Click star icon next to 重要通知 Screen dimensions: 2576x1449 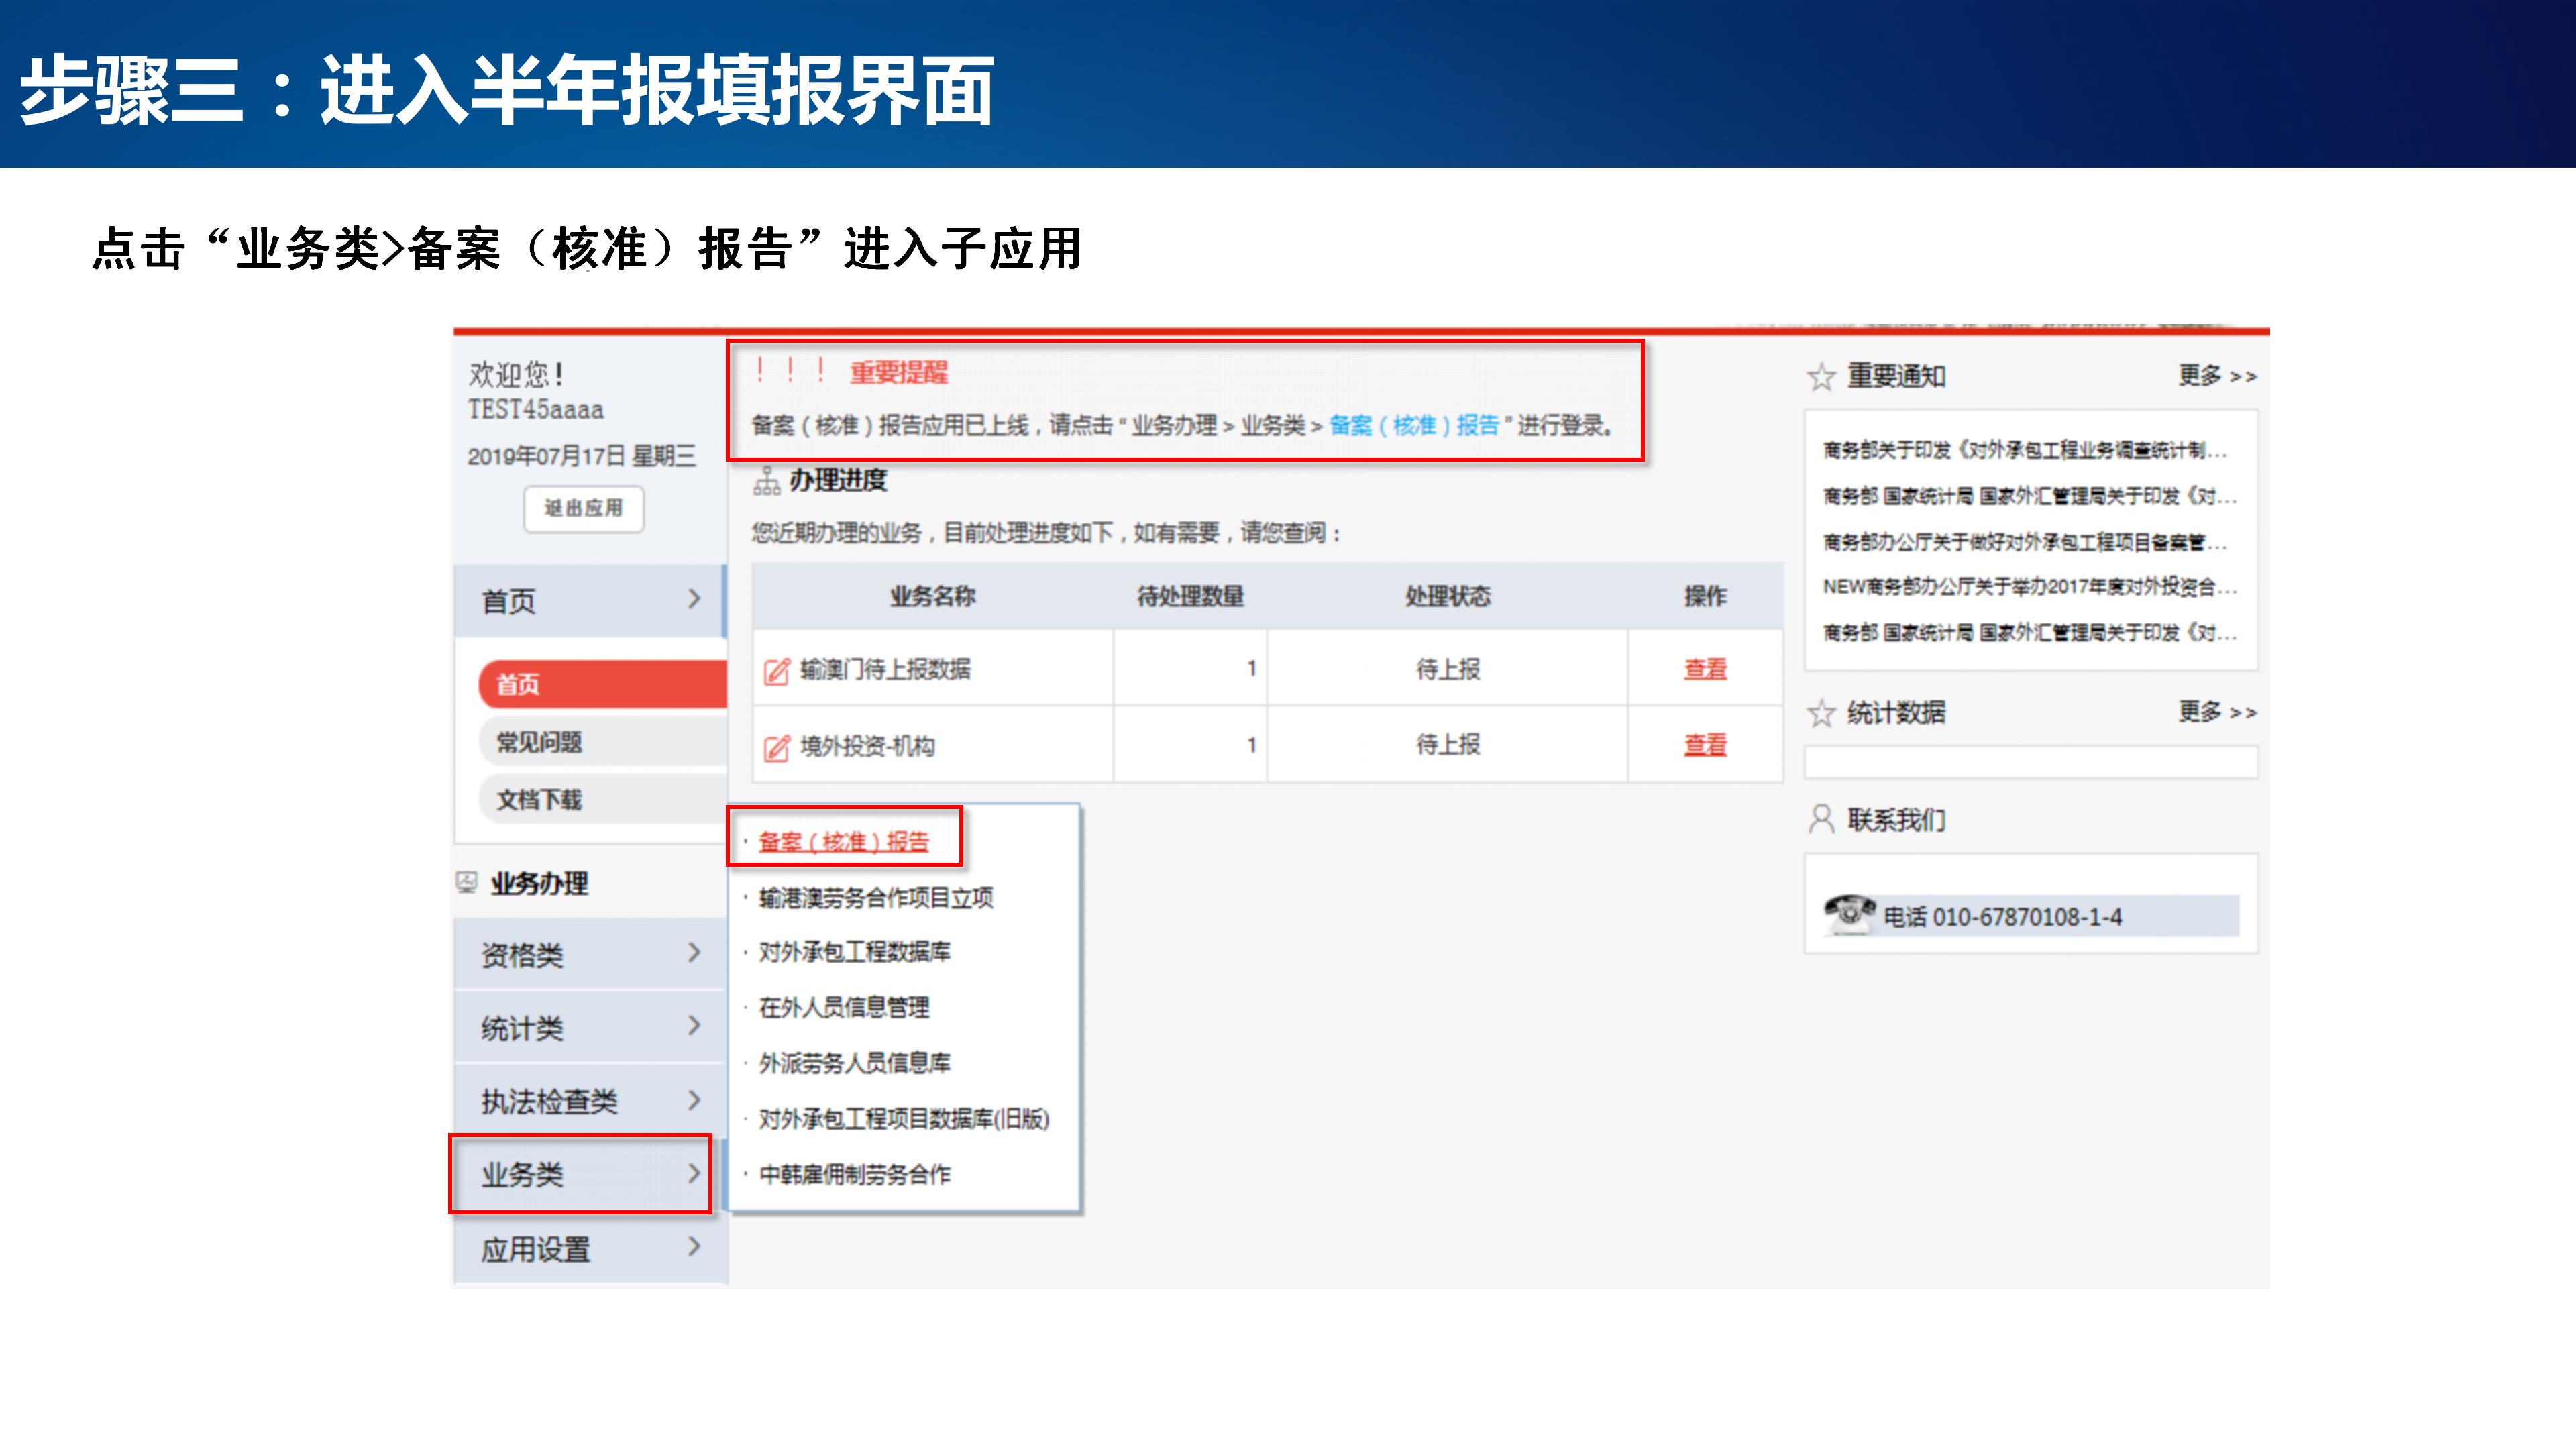[1821, 377]
